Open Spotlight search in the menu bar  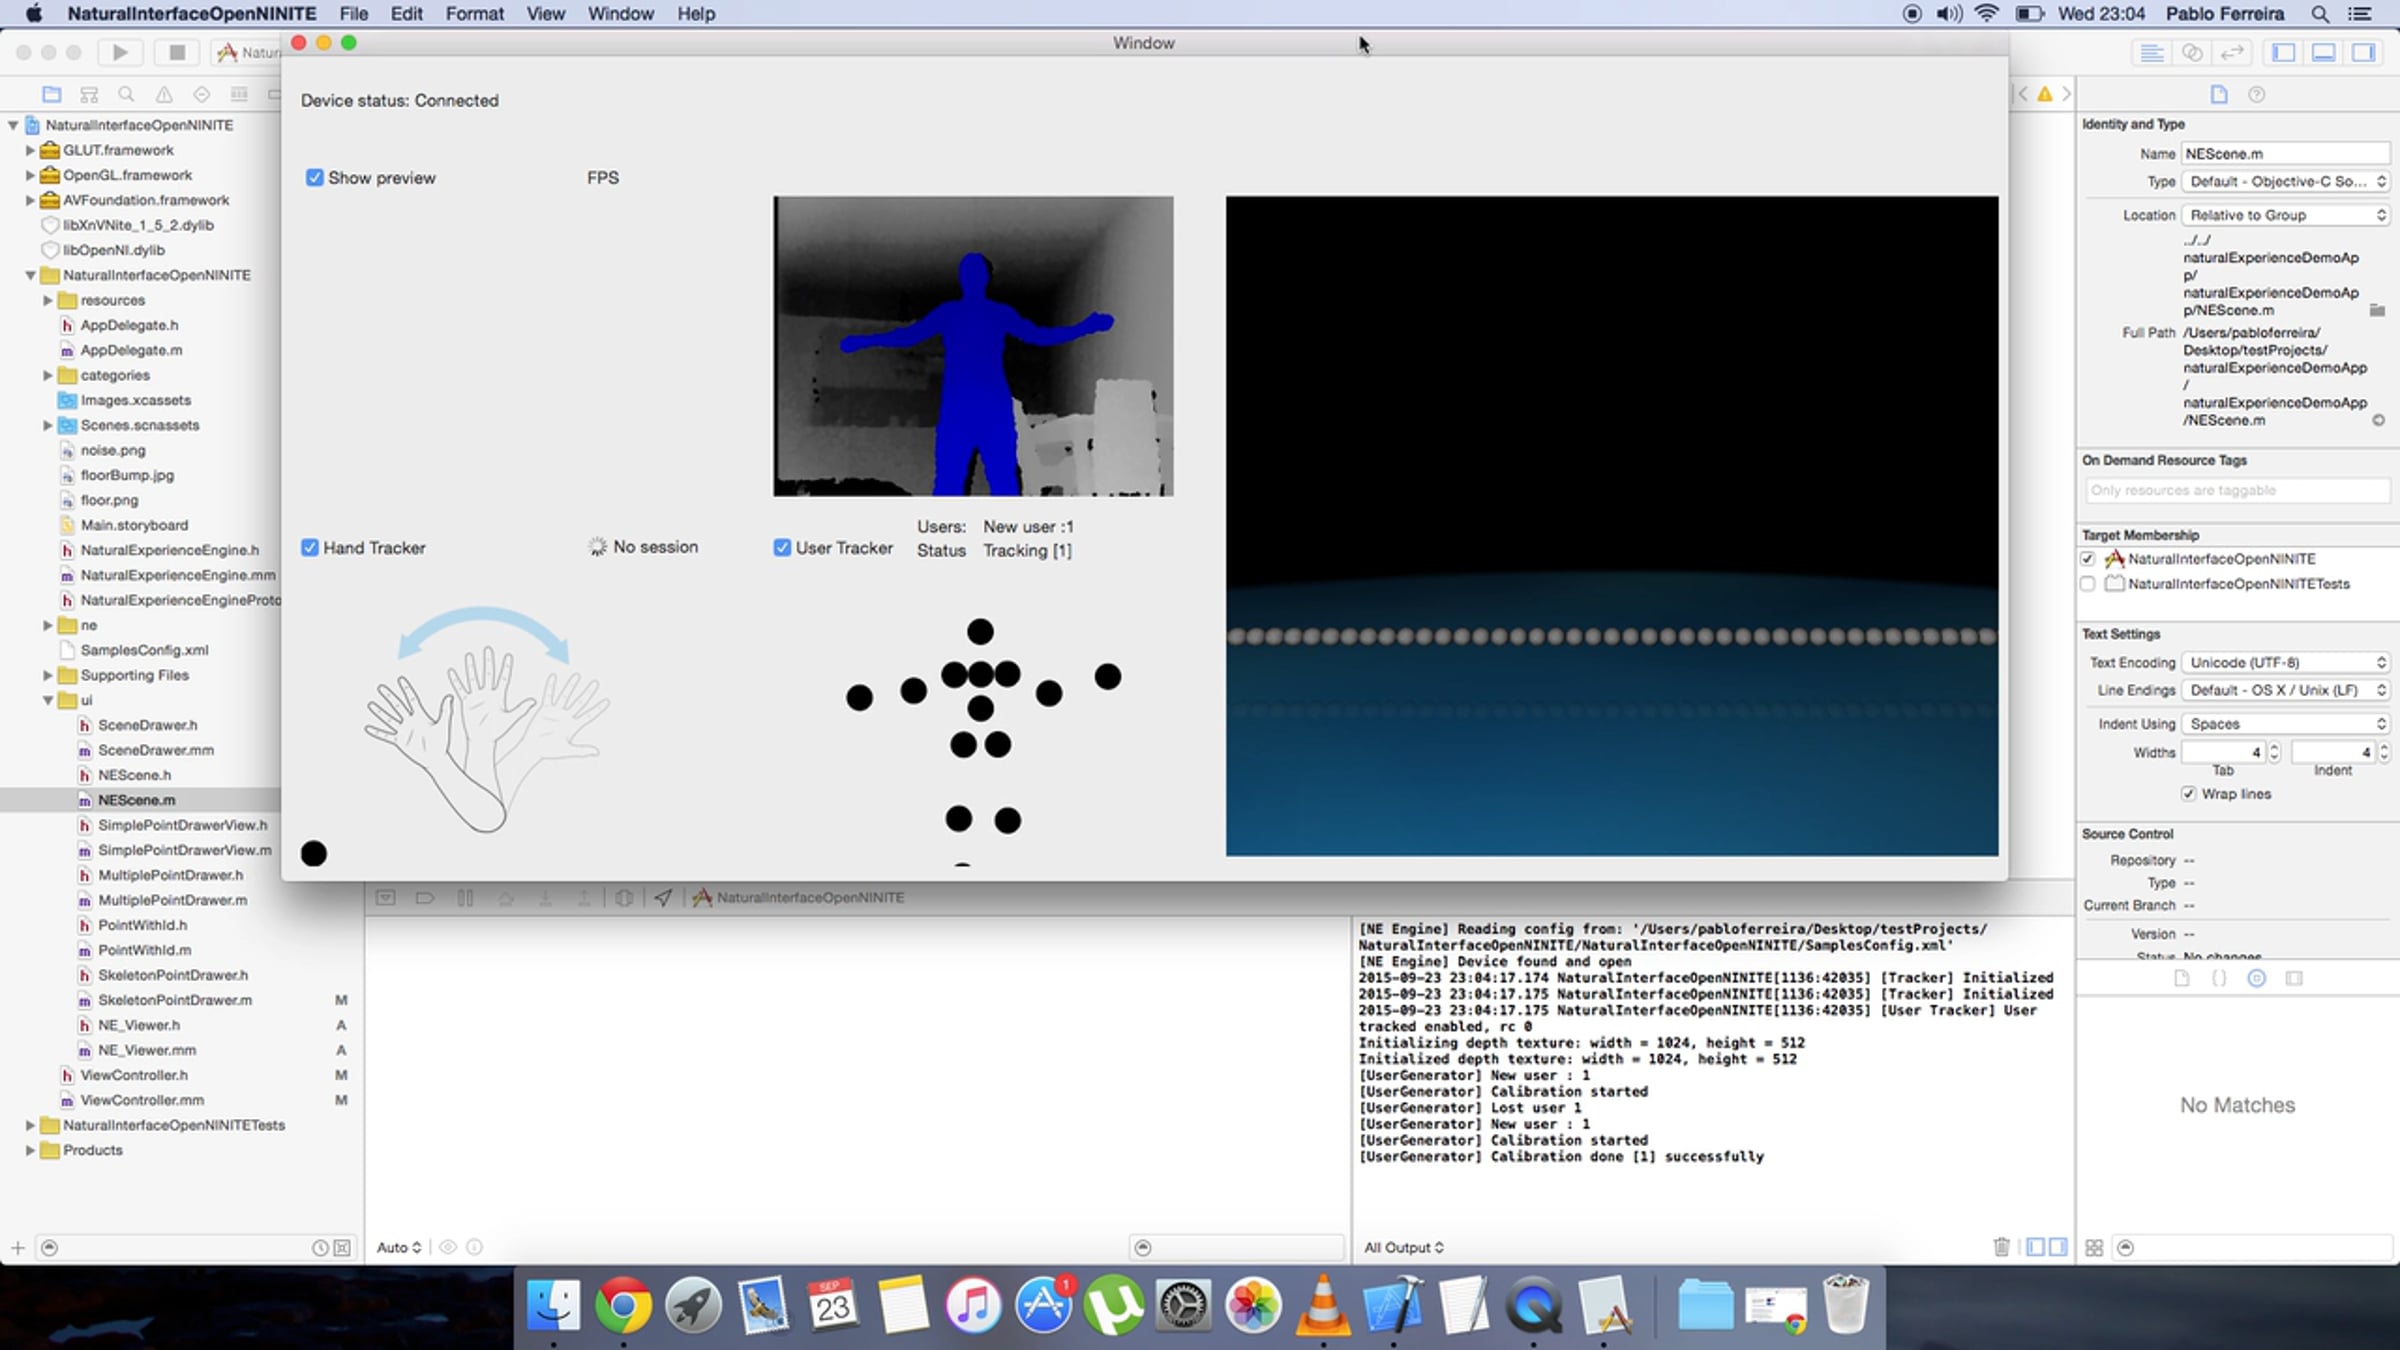(2320, 14)
